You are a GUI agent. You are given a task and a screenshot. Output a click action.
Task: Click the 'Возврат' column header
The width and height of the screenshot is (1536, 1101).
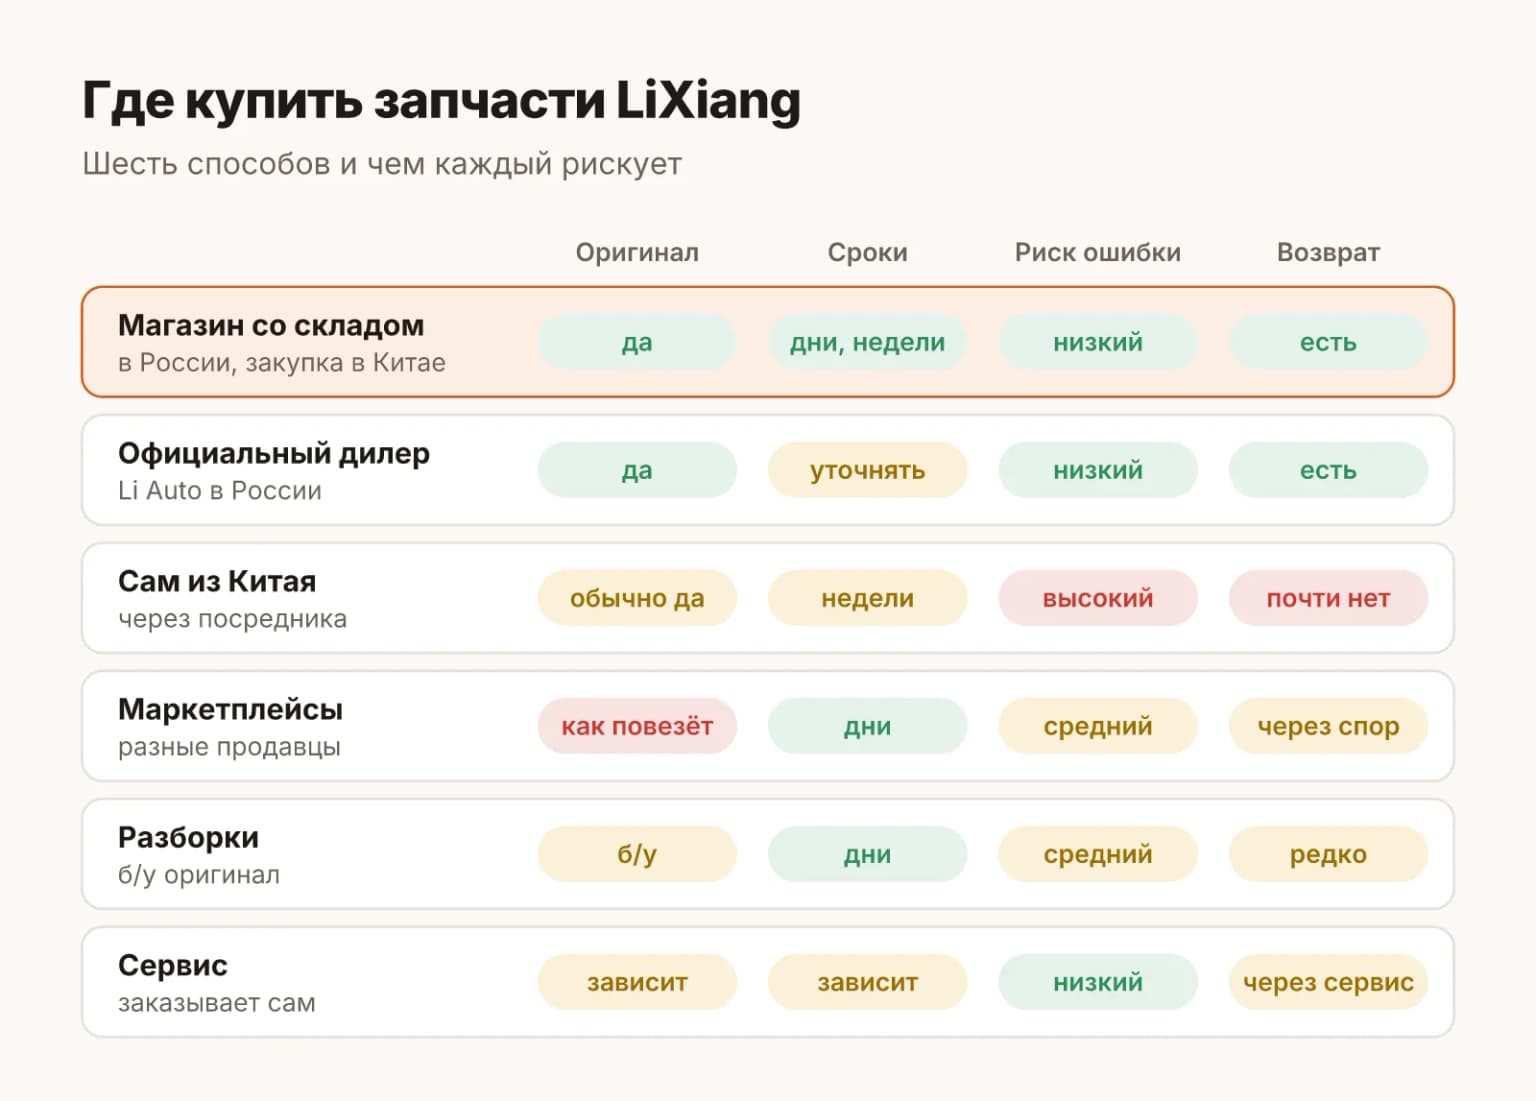click(1328, 252)
